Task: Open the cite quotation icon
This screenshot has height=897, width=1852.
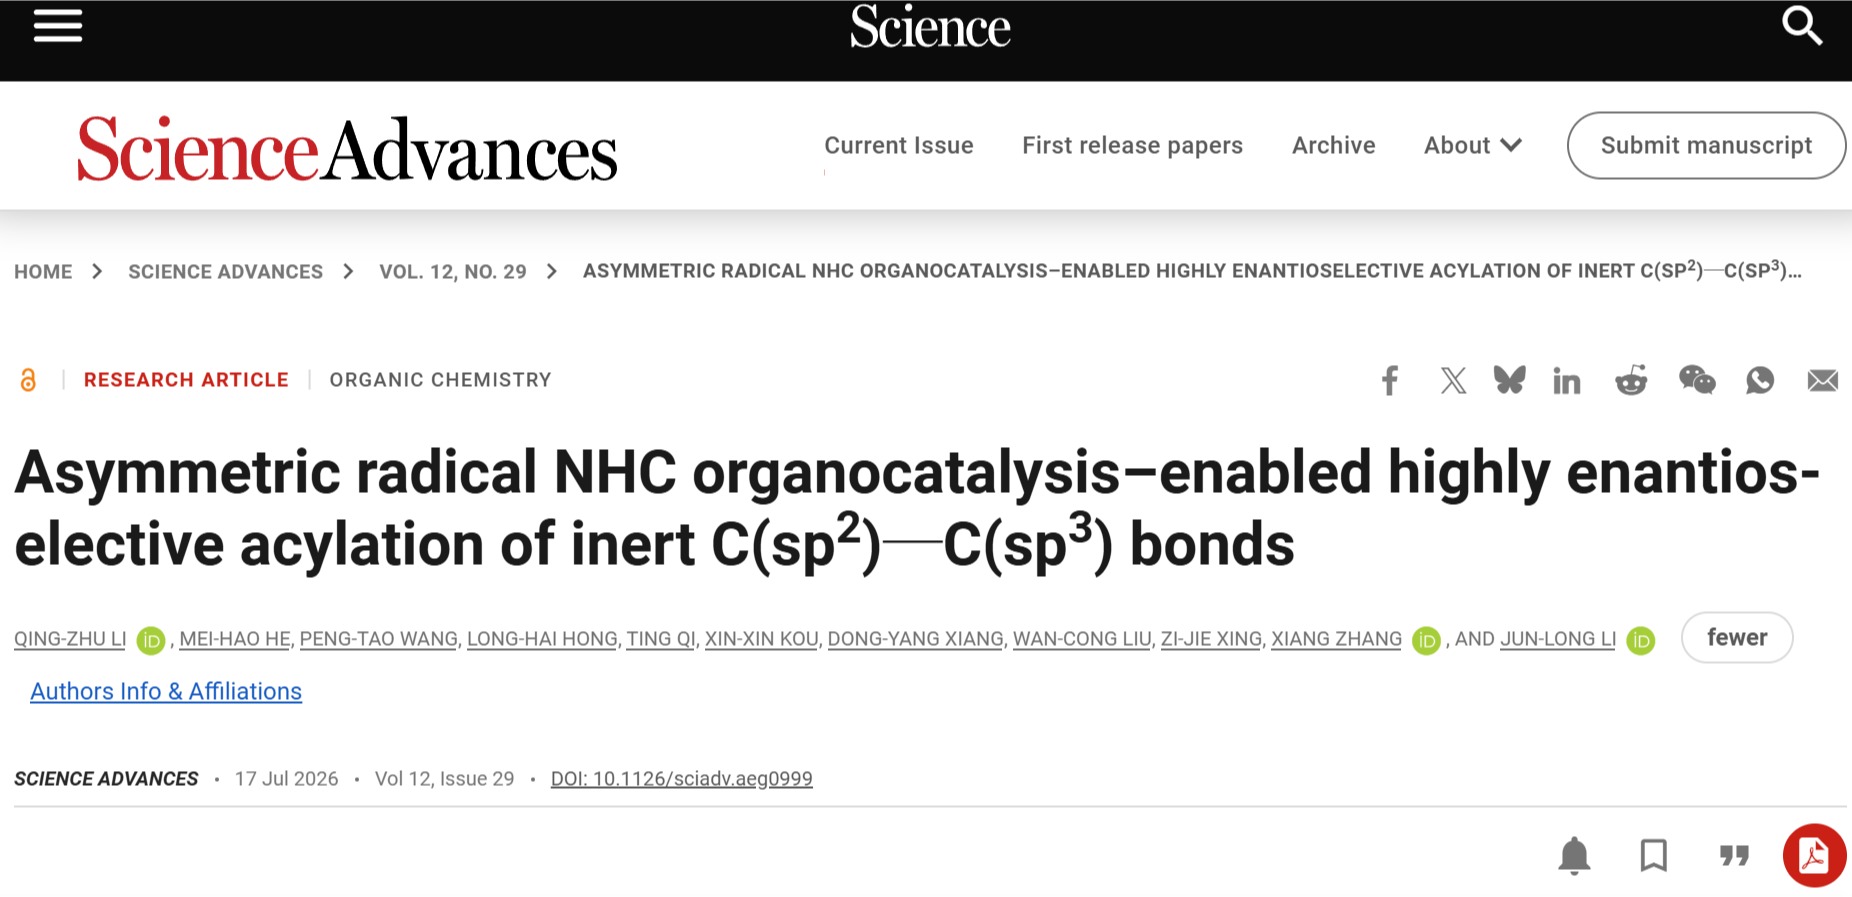Action: tap(1734, 856)
